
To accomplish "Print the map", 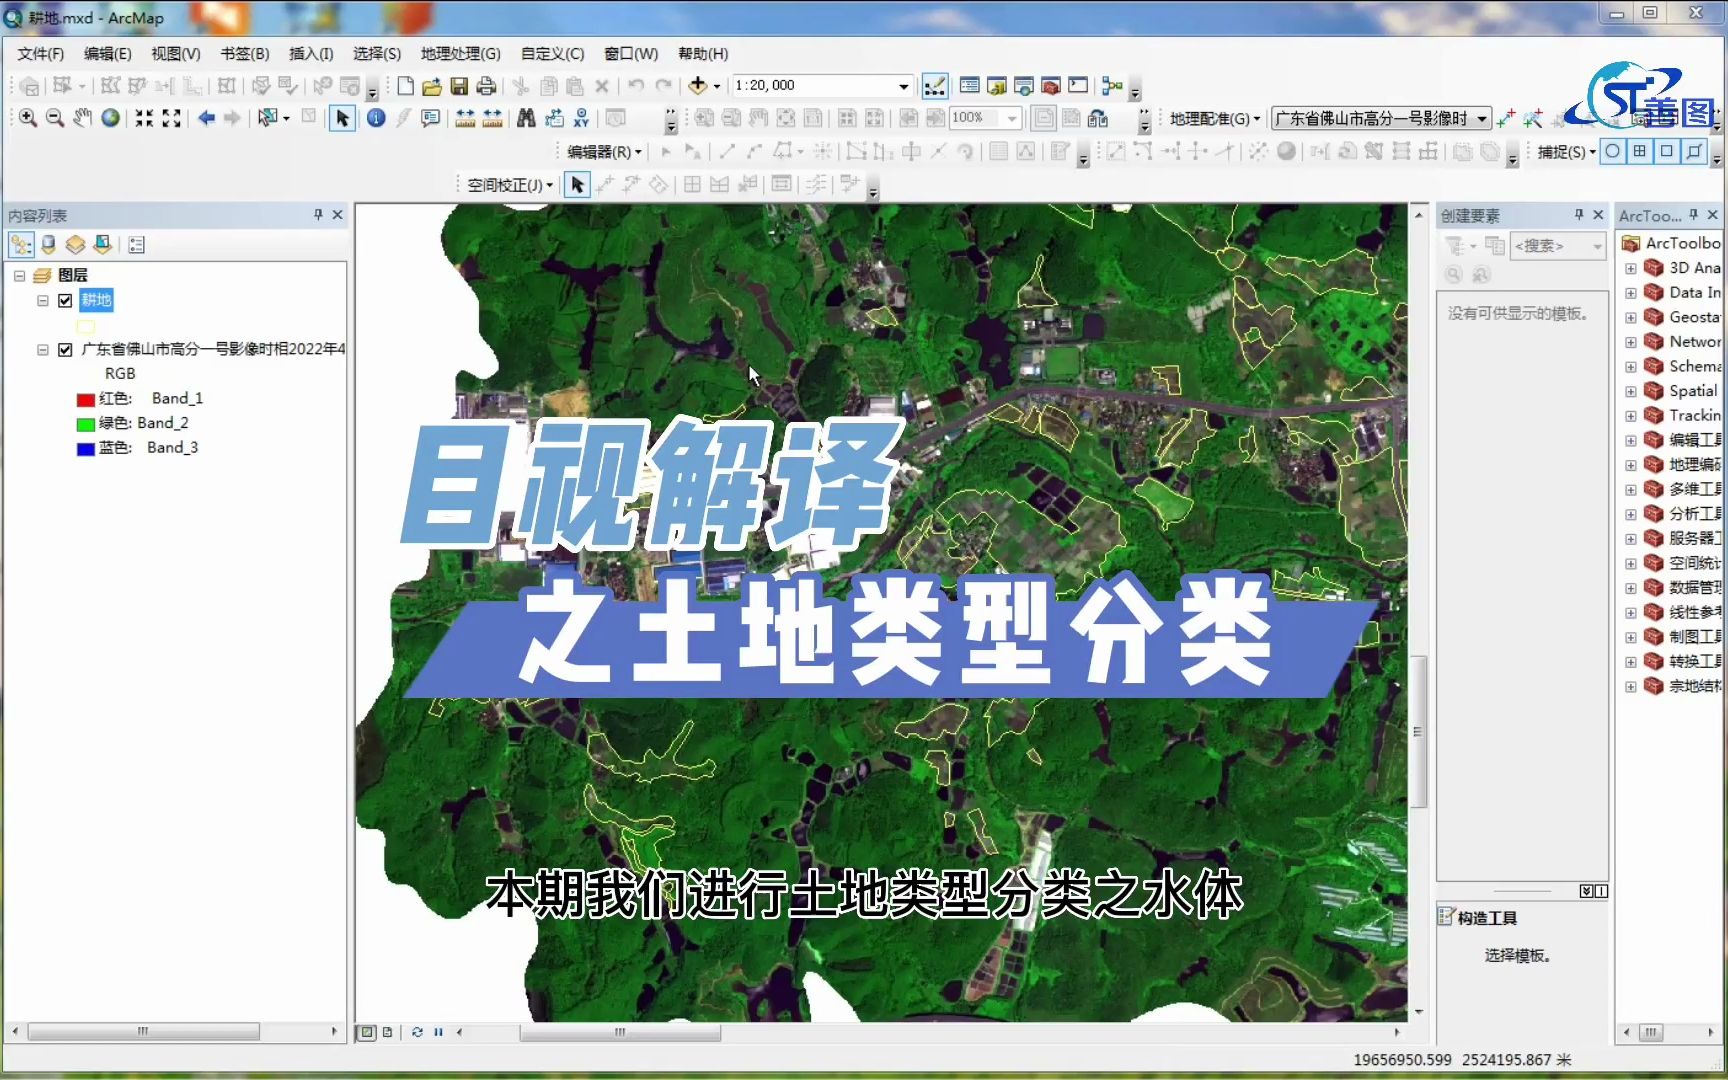I will (486, 86).
